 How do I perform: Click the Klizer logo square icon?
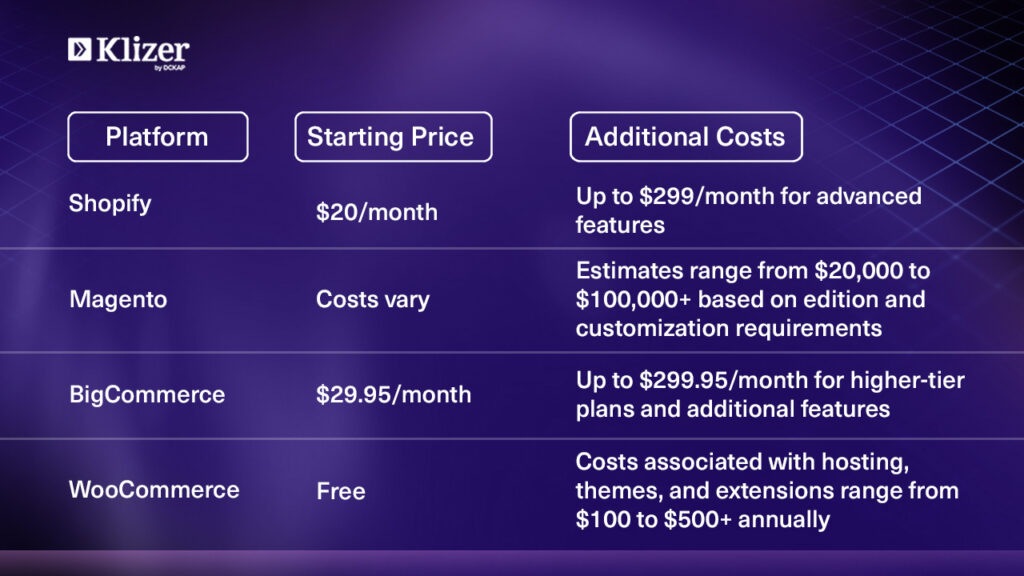79,49
